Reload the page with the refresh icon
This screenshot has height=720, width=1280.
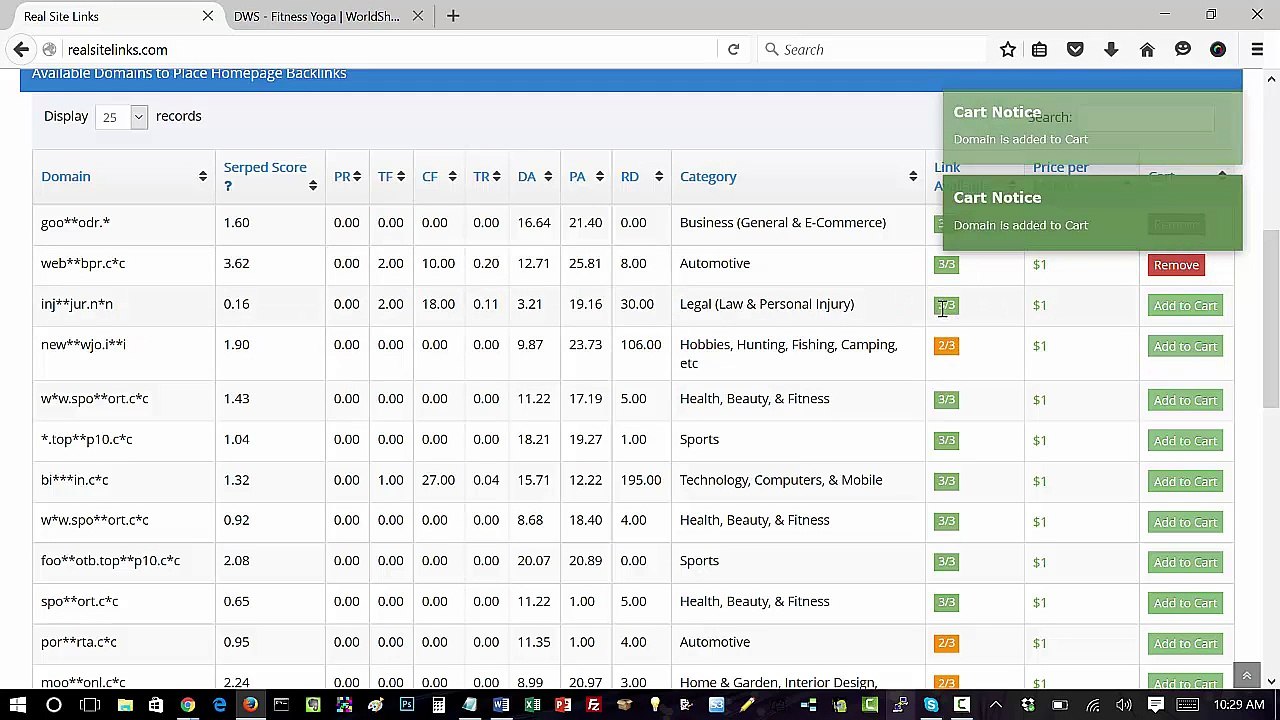point(733,49)
